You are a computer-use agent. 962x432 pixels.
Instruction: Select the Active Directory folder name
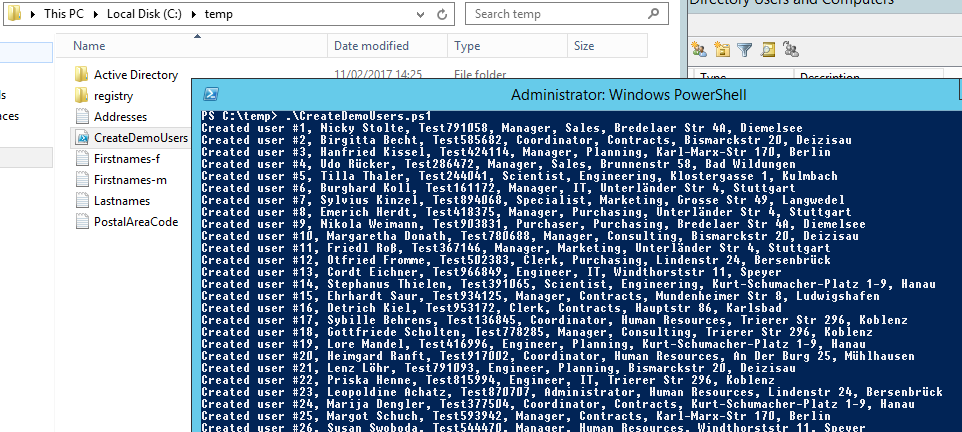pyautogui.click(x=136, y=75)
